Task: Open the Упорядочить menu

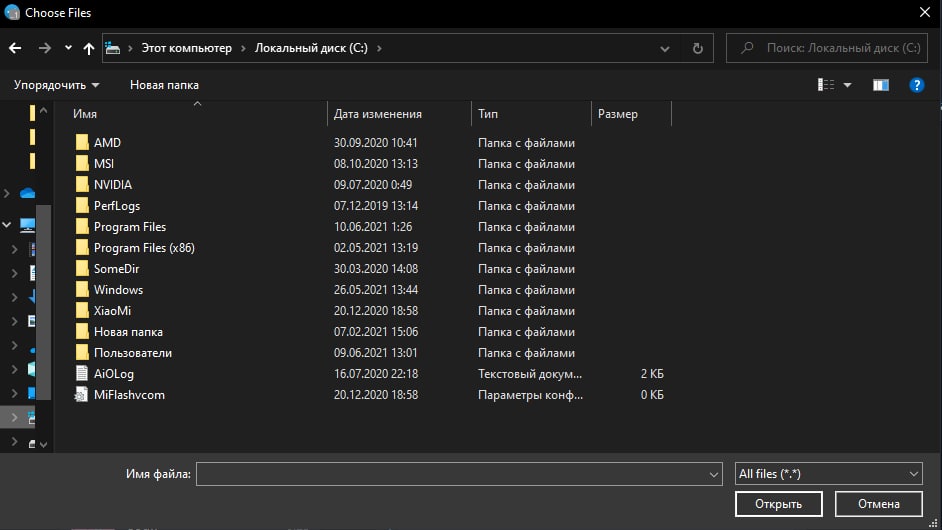Action: point(56,85)
